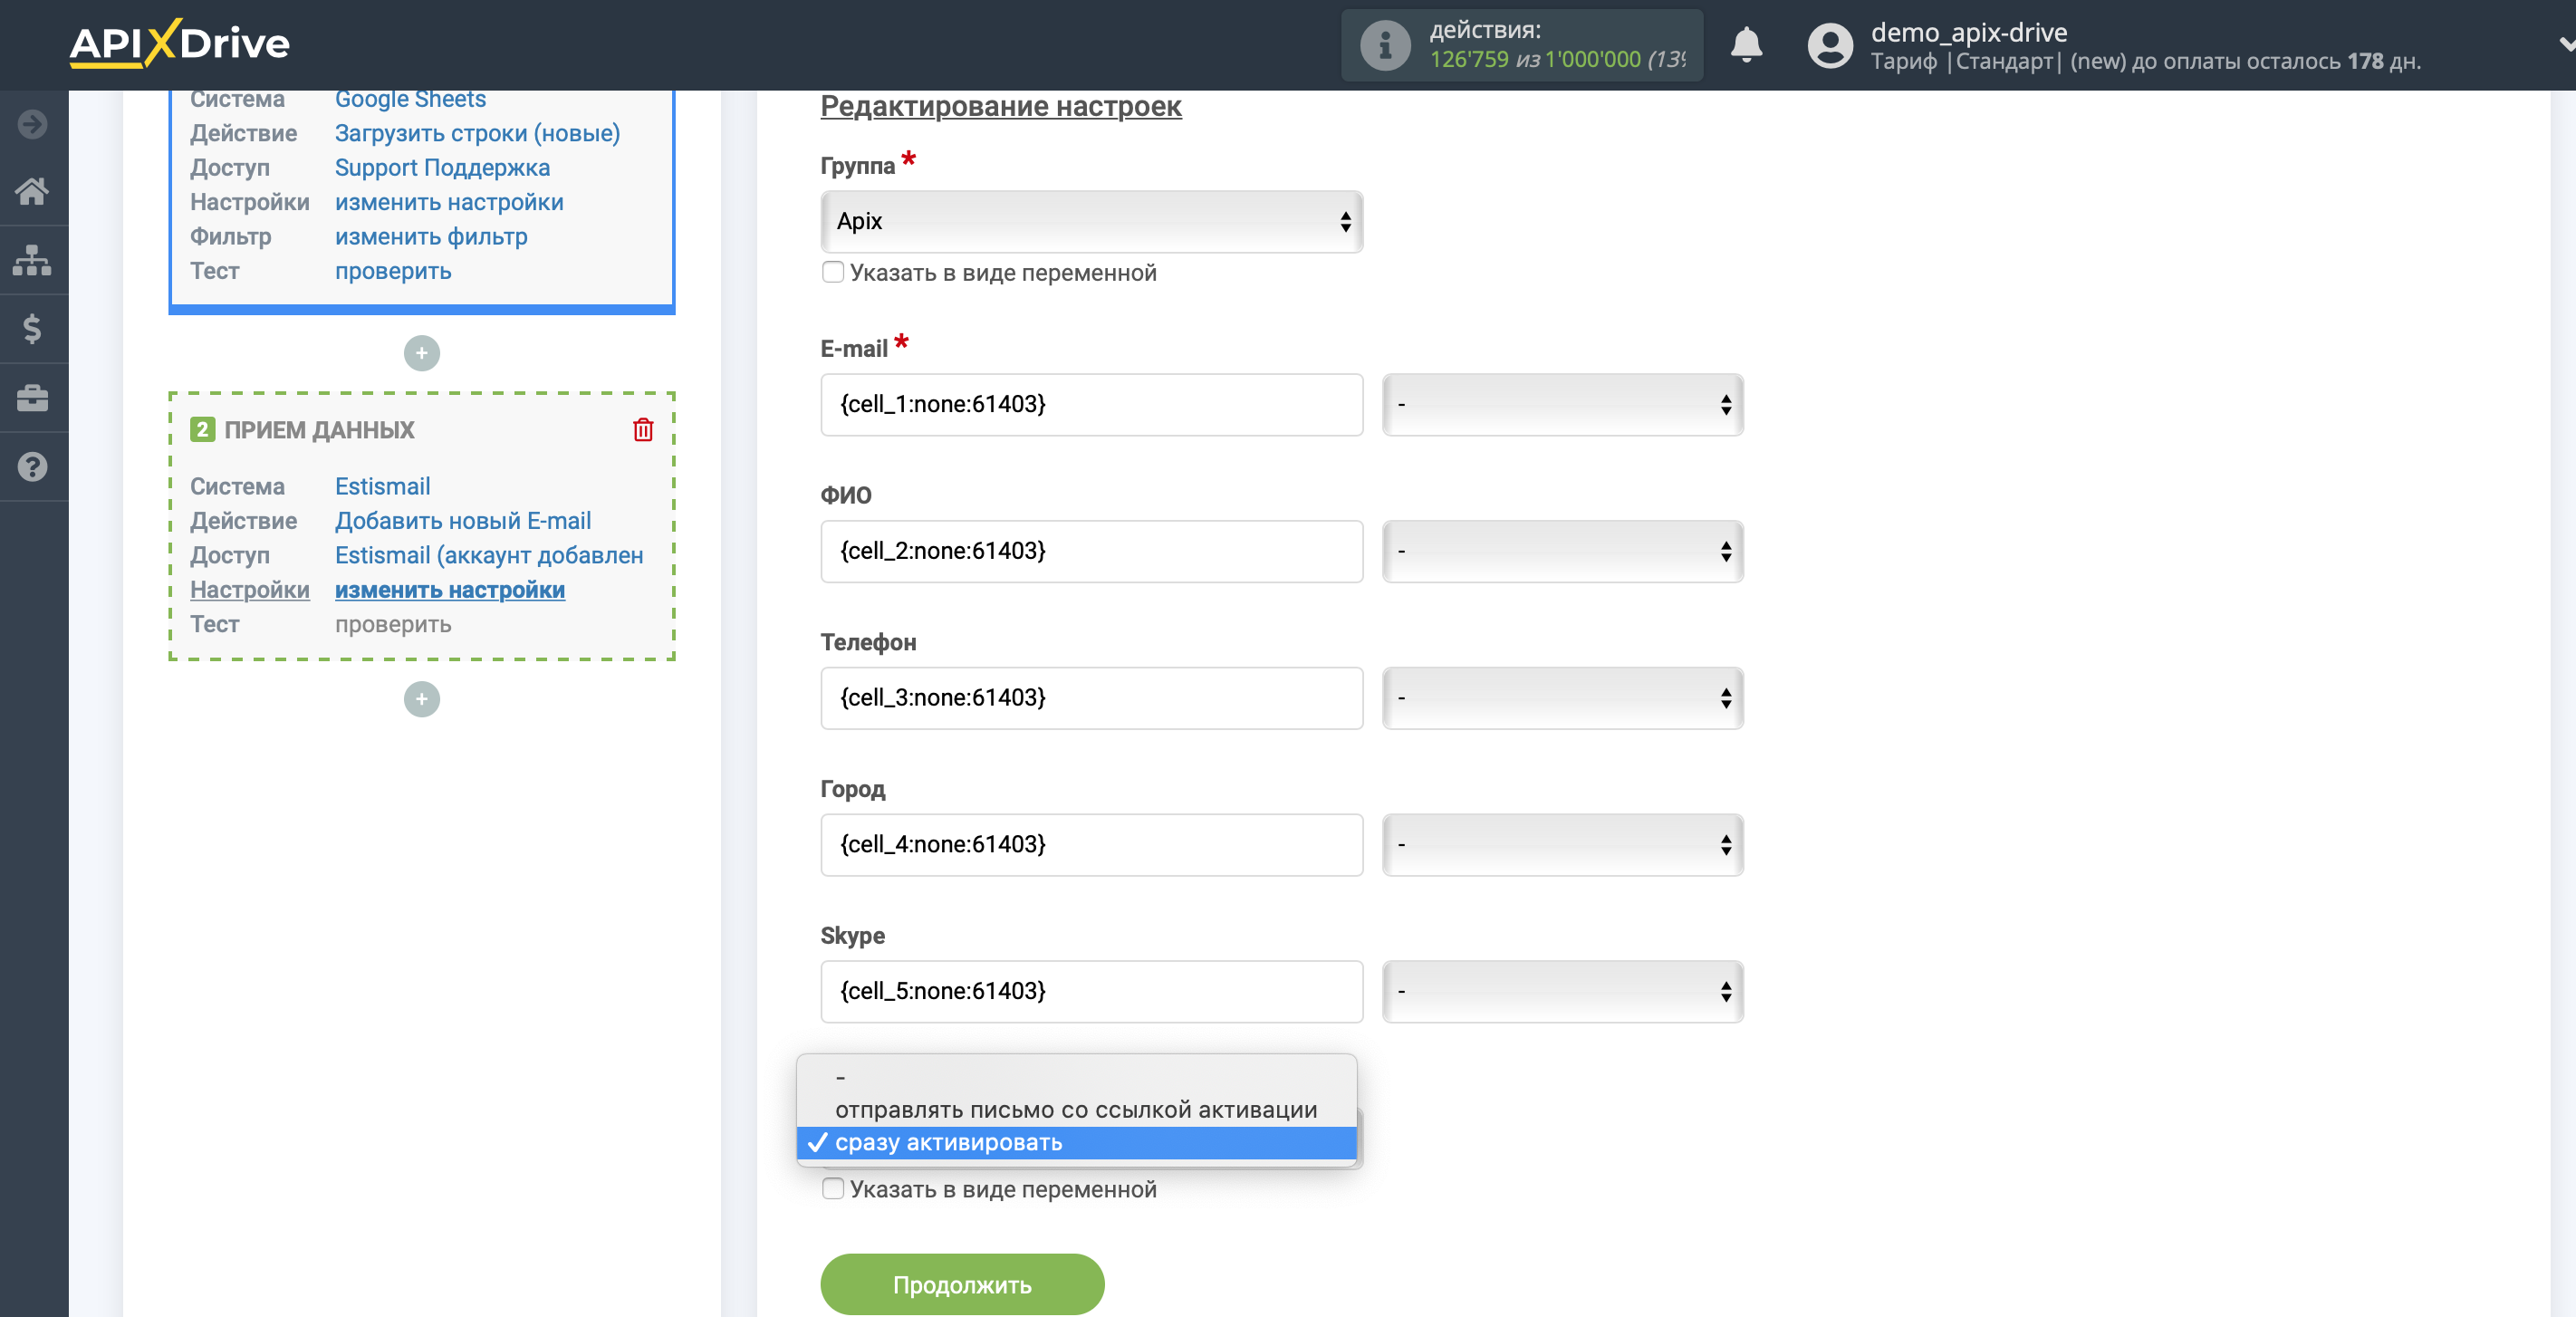Click the sidebar arrow expand icon
This screenshot has width=2576, height=1317.
(33, 124)
